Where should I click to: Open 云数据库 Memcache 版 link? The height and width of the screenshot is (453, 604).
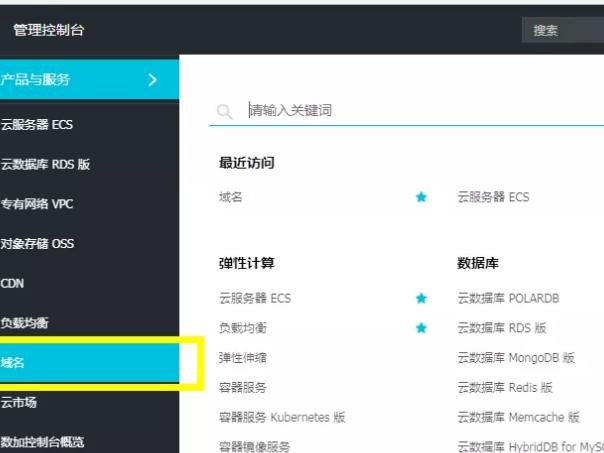[x=518, y=417]
